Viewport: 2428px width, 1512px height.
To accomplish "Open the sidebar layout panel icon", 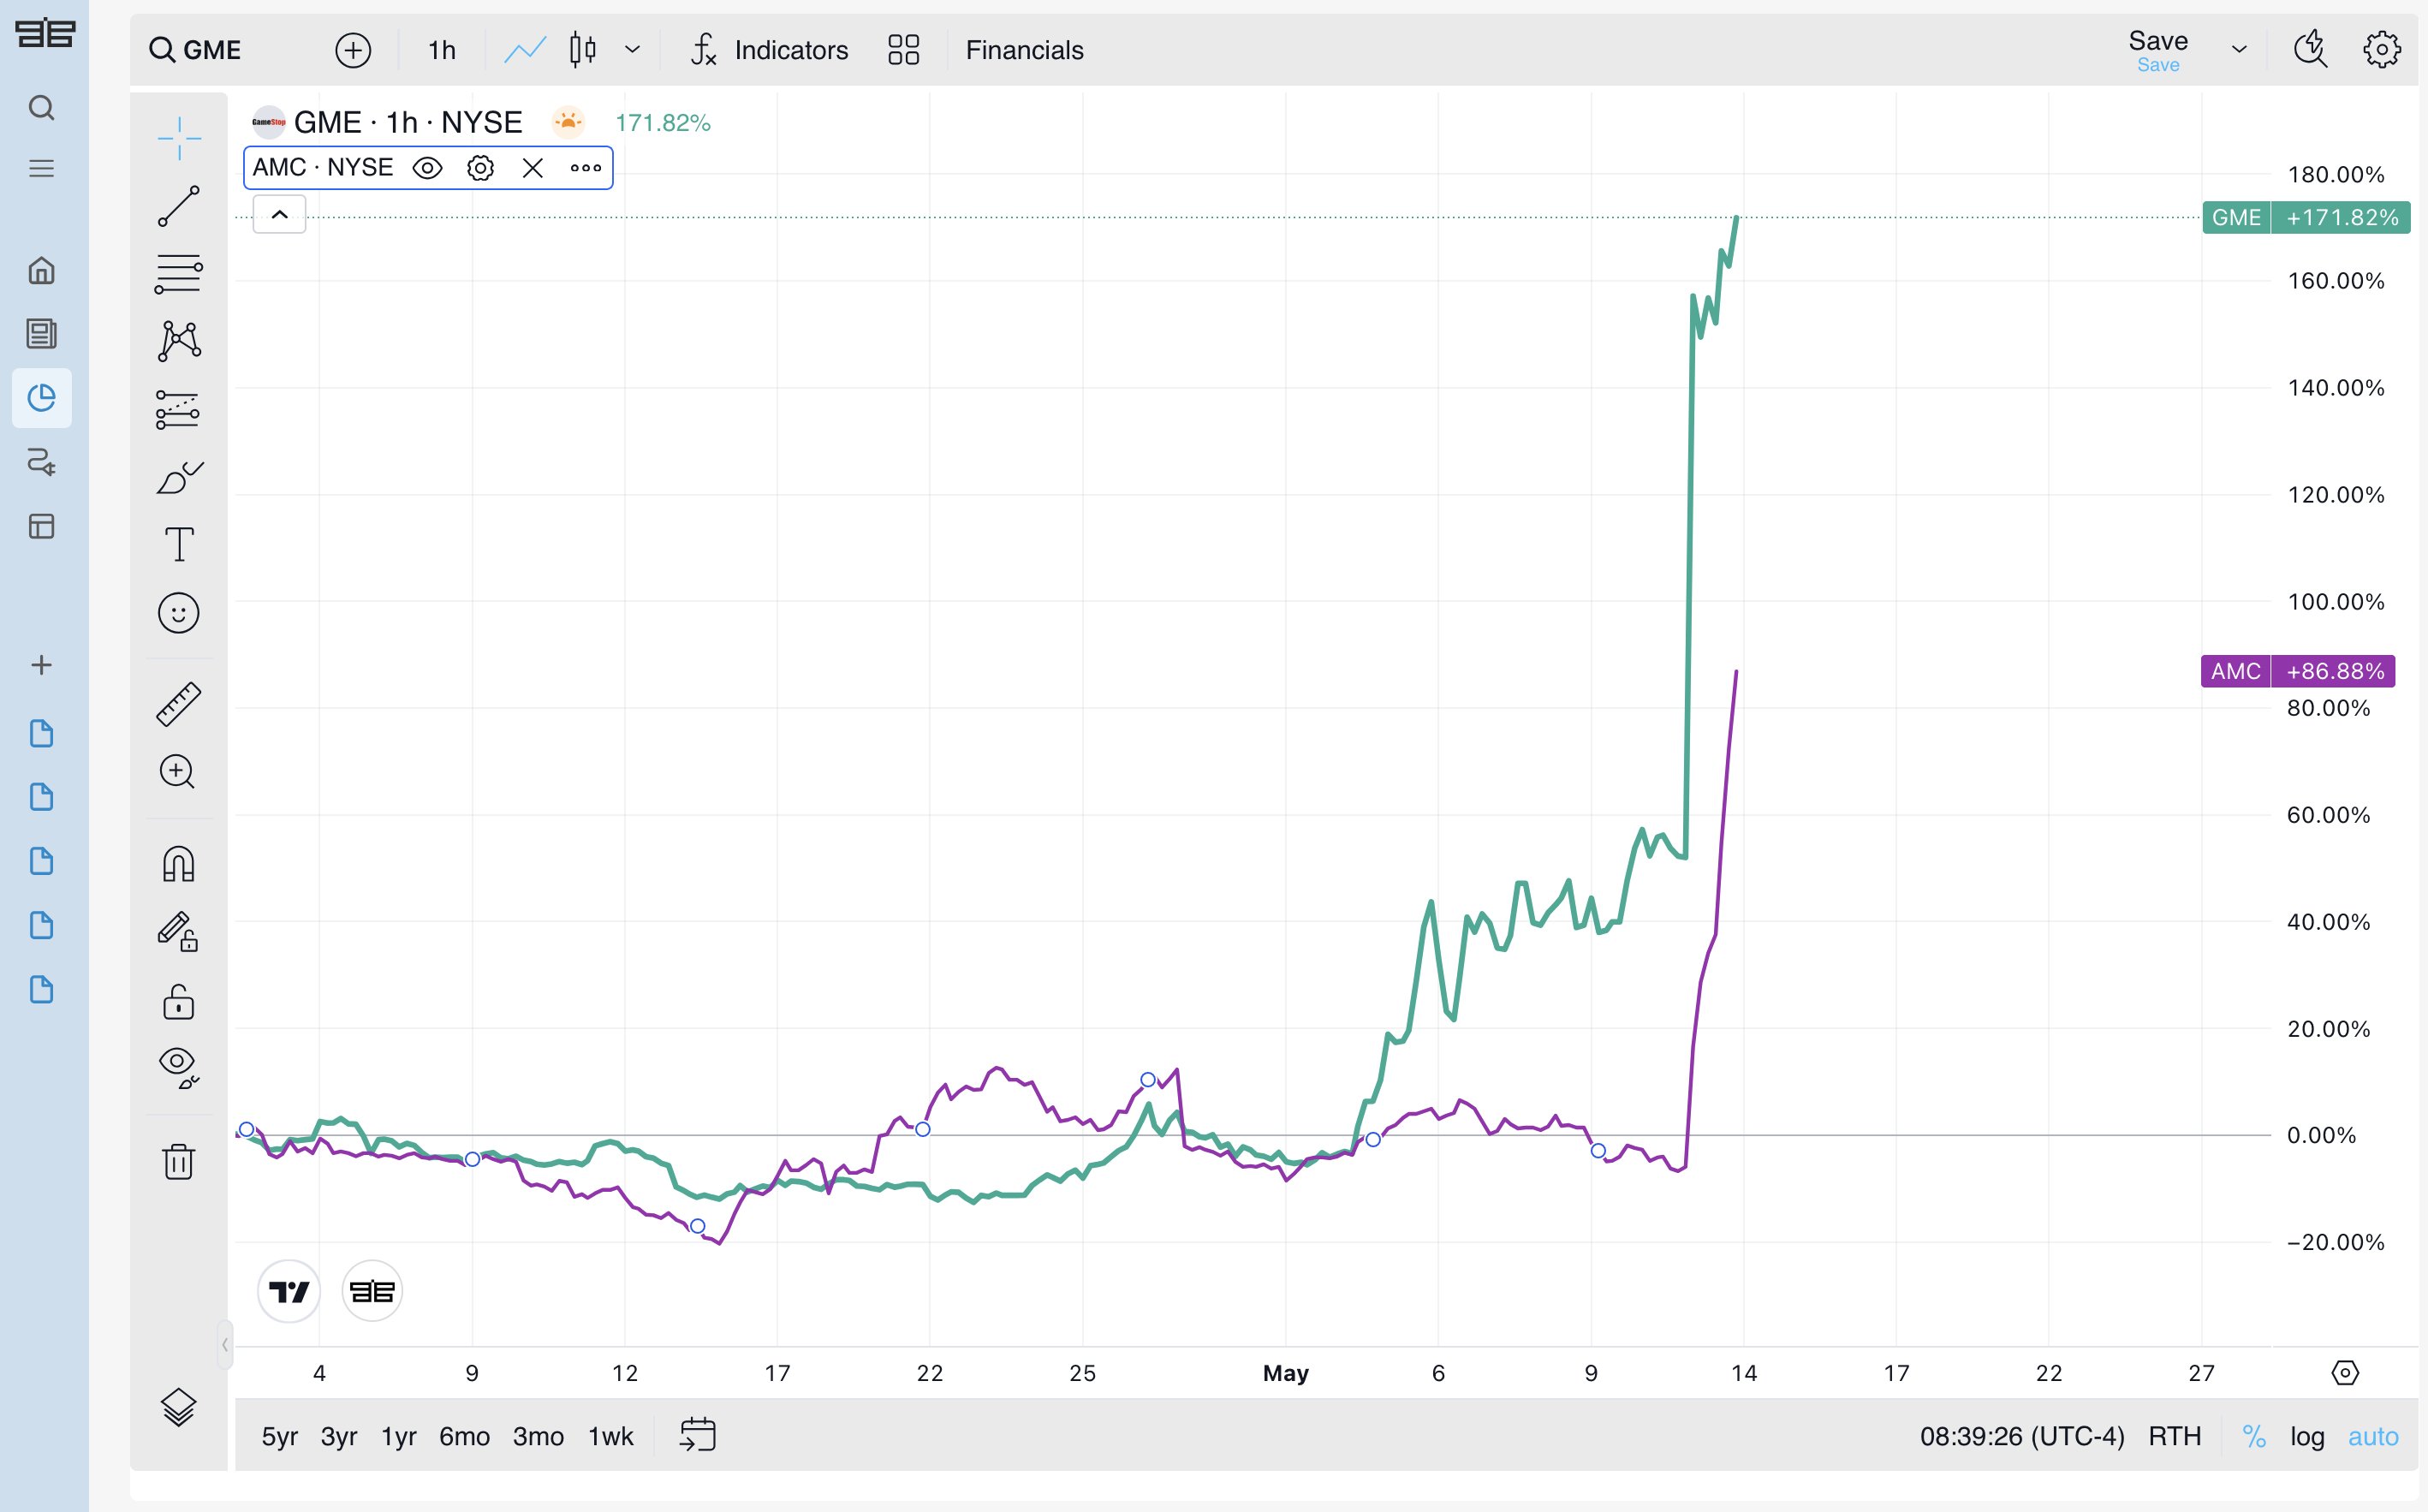I will [x=41, y=526].
